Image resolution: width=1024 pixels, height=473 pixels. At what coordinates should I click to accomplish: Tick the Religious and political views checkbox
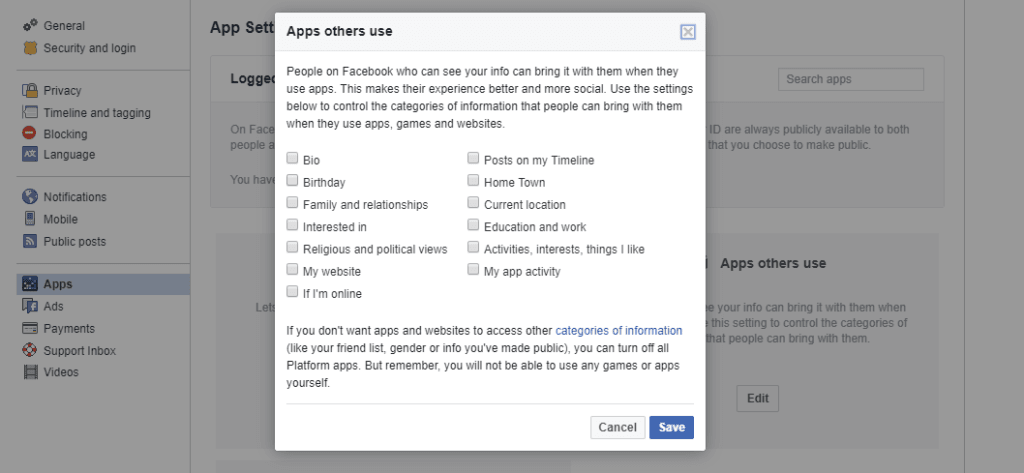292,247
